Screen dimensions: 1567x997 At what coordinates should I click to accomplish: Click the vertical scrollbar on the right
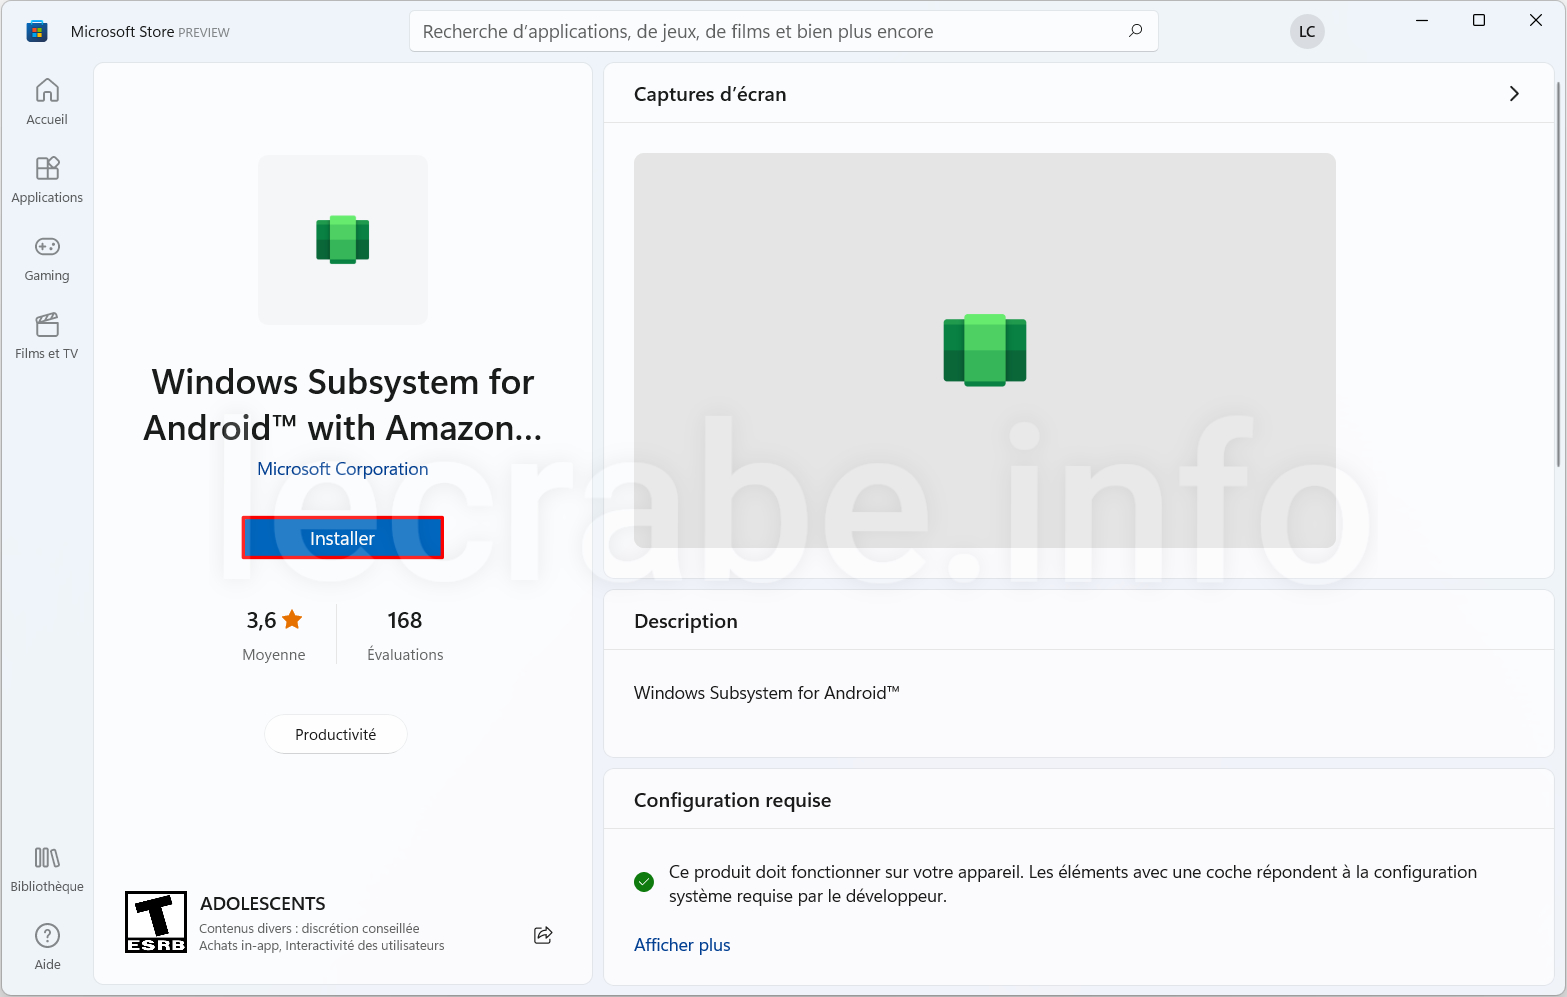1558,275
